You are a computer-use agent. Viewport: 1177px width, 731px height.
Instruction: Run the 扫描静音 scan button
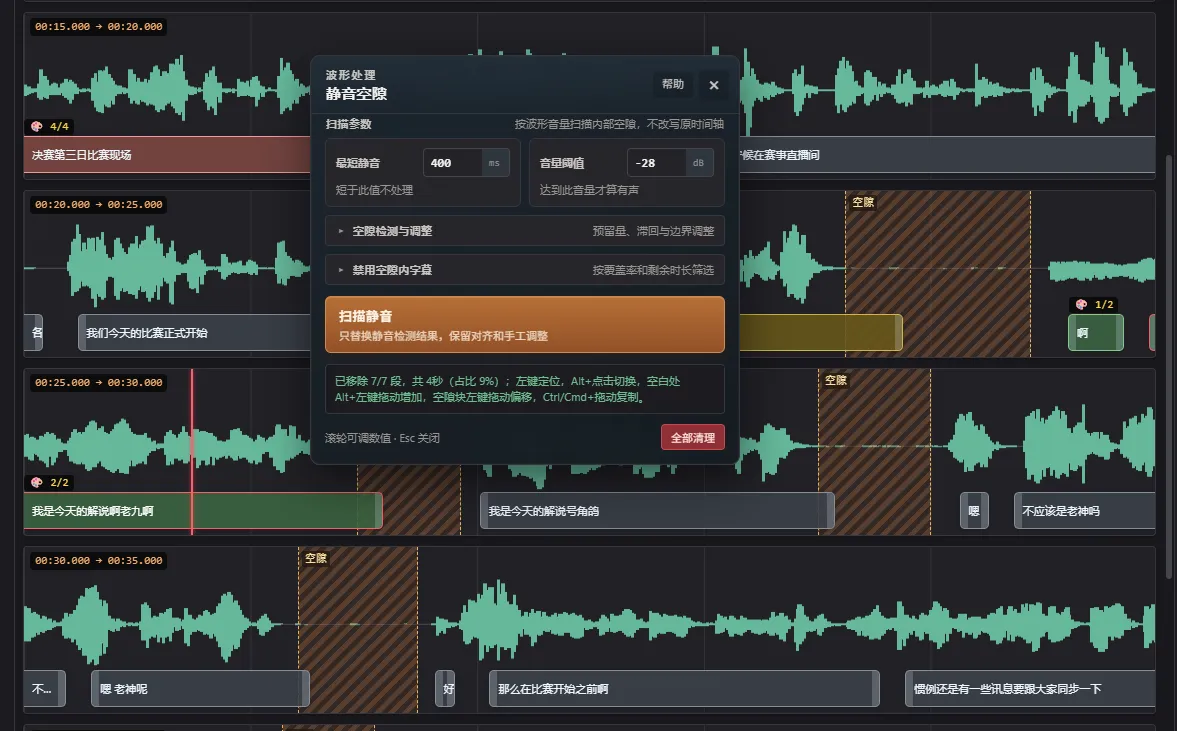525,324
